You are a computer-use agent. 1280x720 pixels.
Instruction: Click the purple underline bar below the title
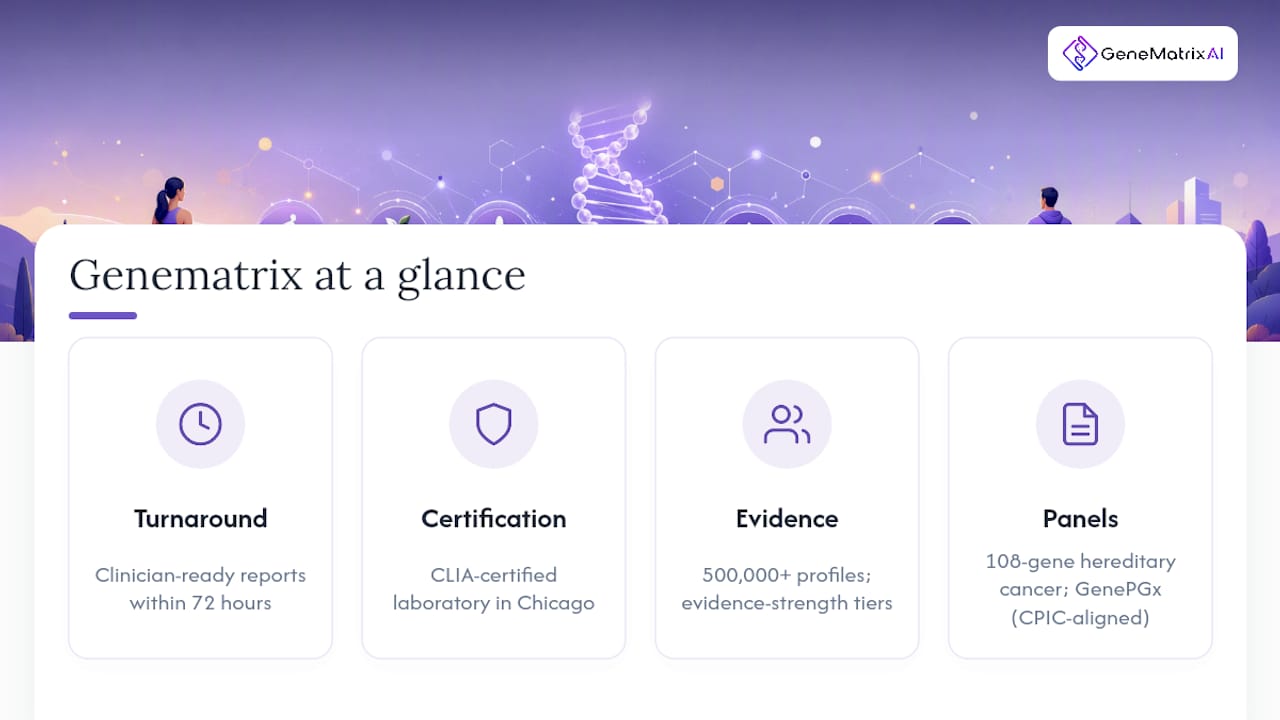pos(103,316)
